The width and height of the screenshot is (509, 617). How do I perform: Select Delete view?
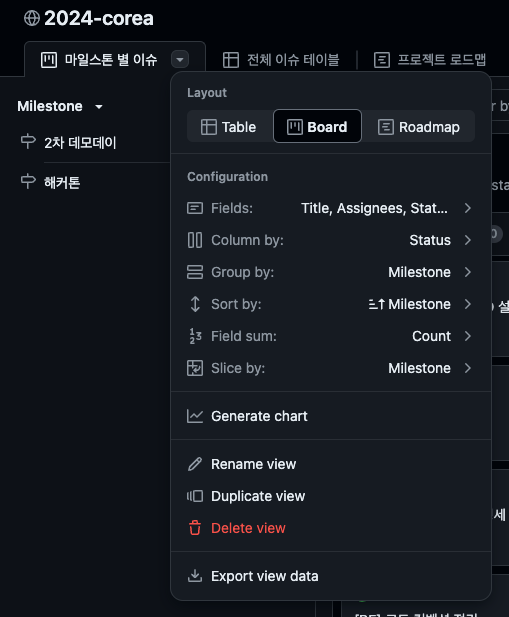click(x=330, y=528)
